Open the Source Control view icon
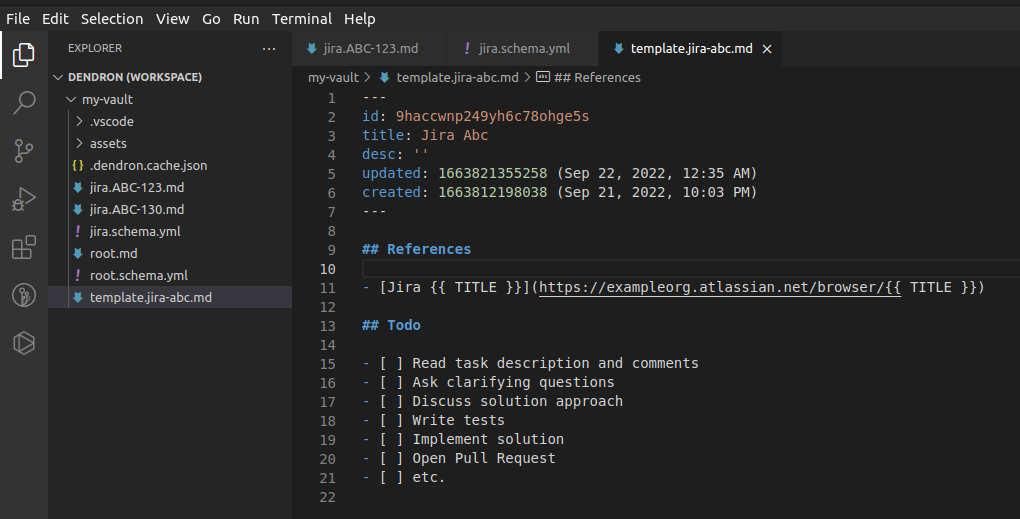Image resolution: width=1020 pixels, height=519 pixels. point(23,151)
